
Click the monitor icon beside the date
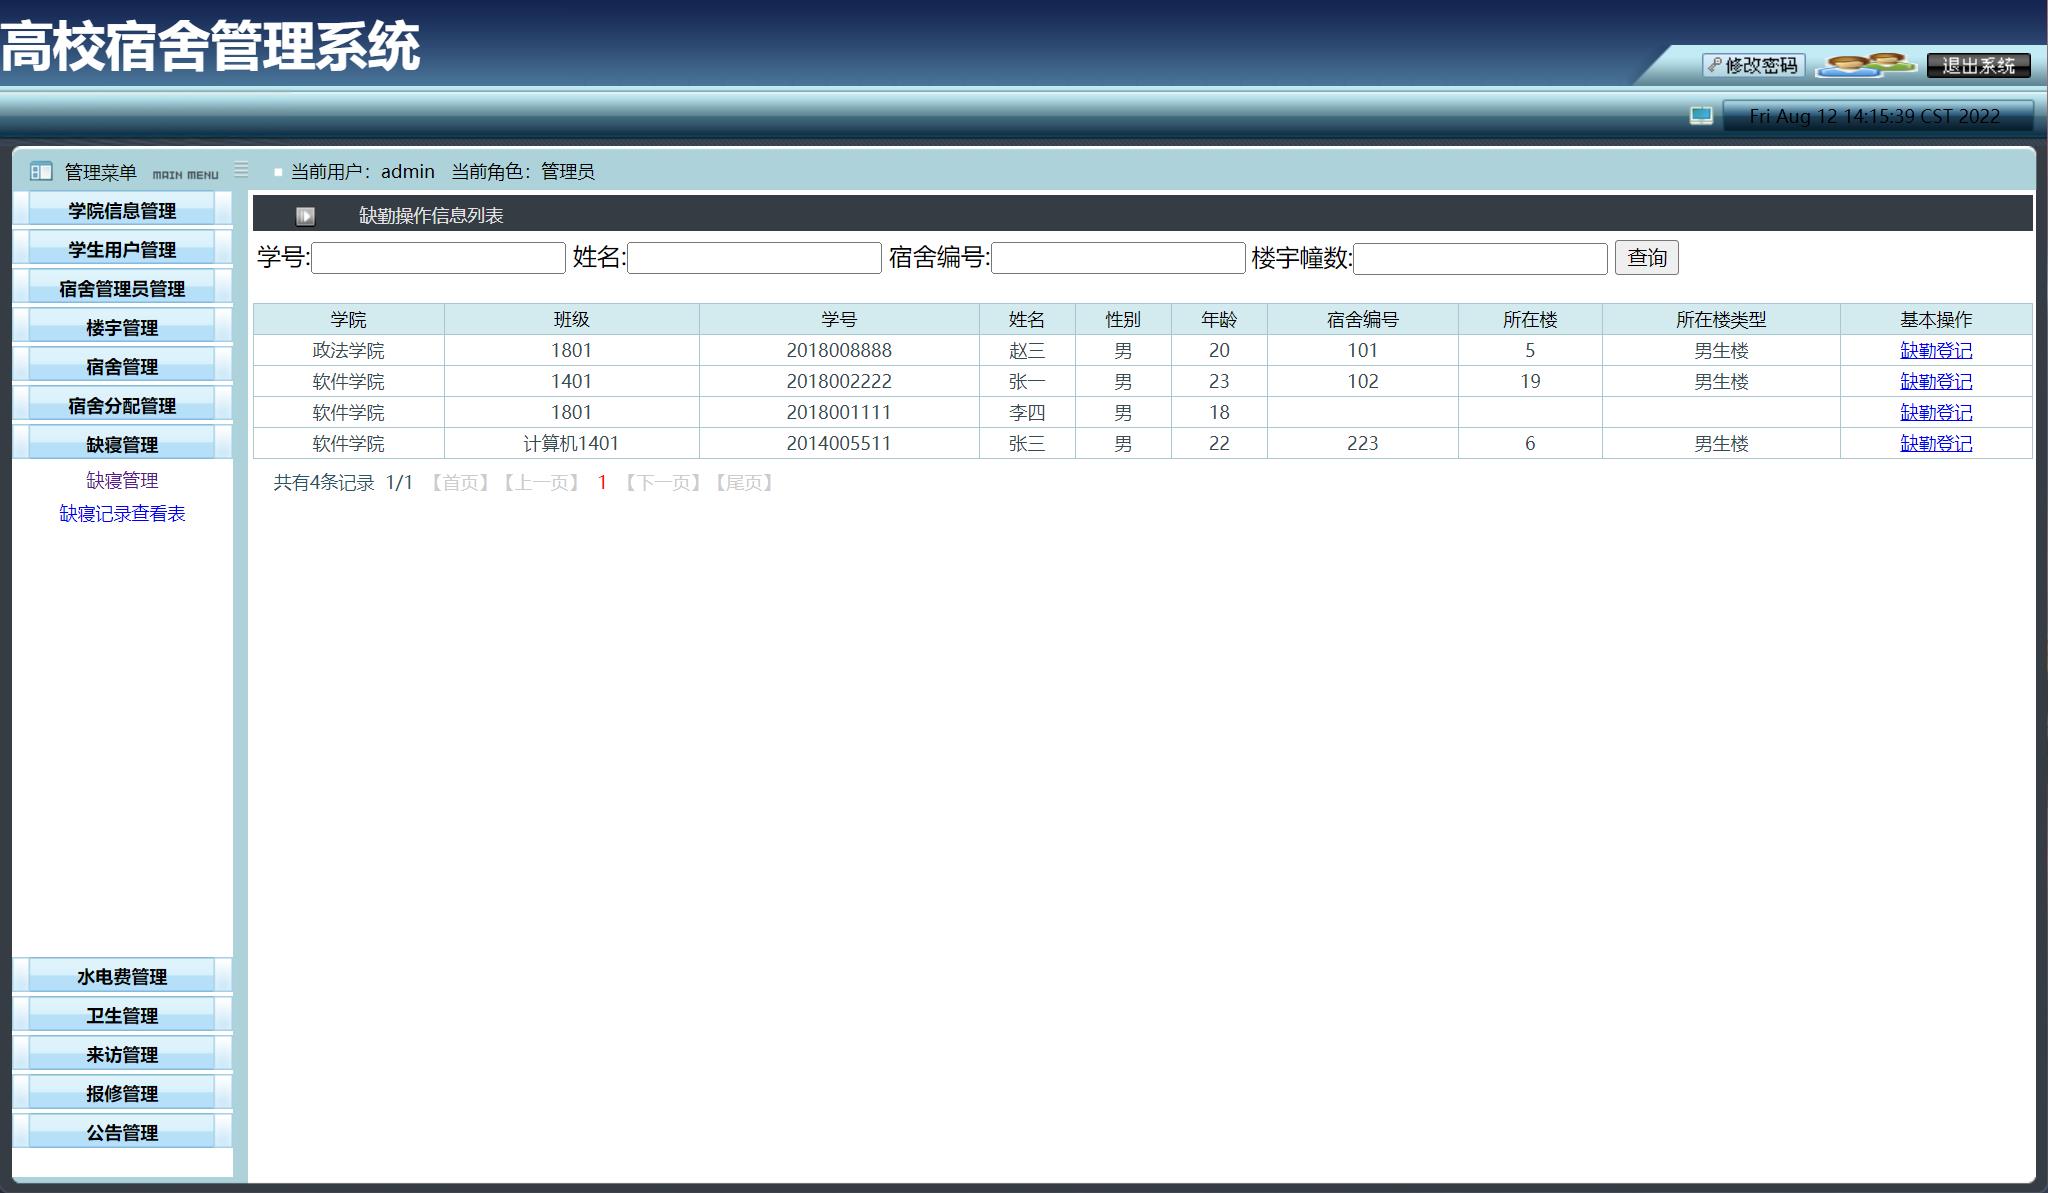(x=1701, y=116)
